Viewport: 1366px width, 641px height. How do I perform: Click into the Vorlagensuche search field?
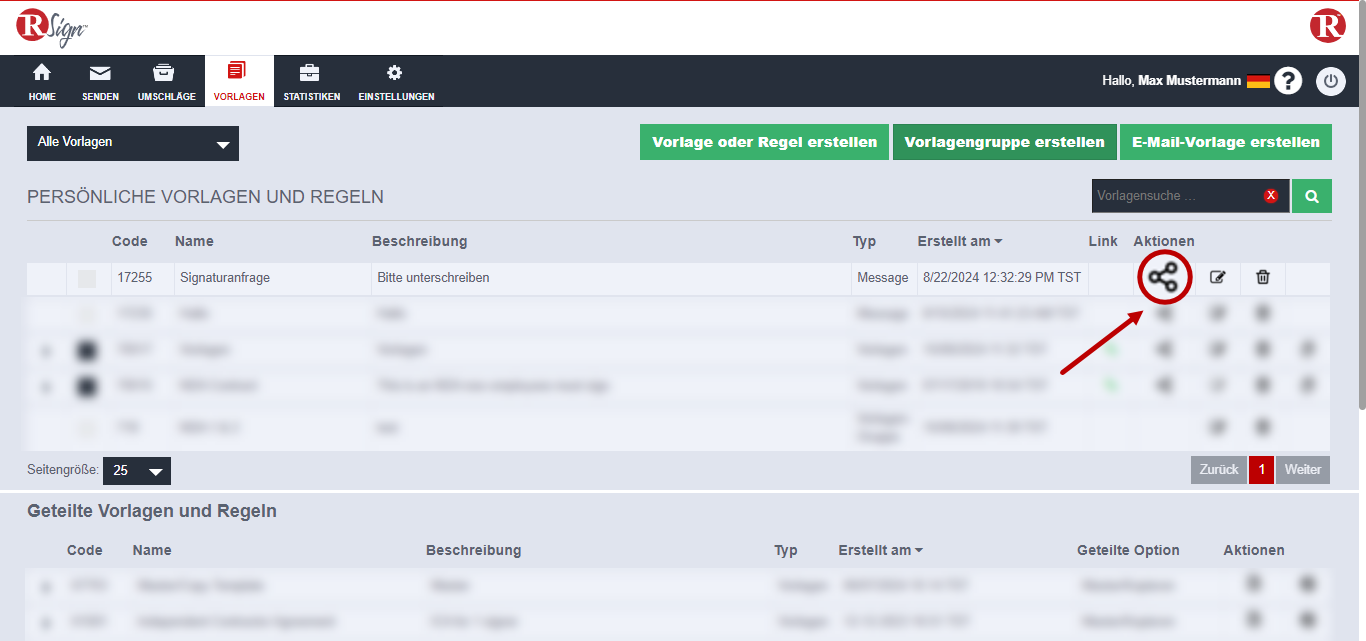pos(1175,196)
